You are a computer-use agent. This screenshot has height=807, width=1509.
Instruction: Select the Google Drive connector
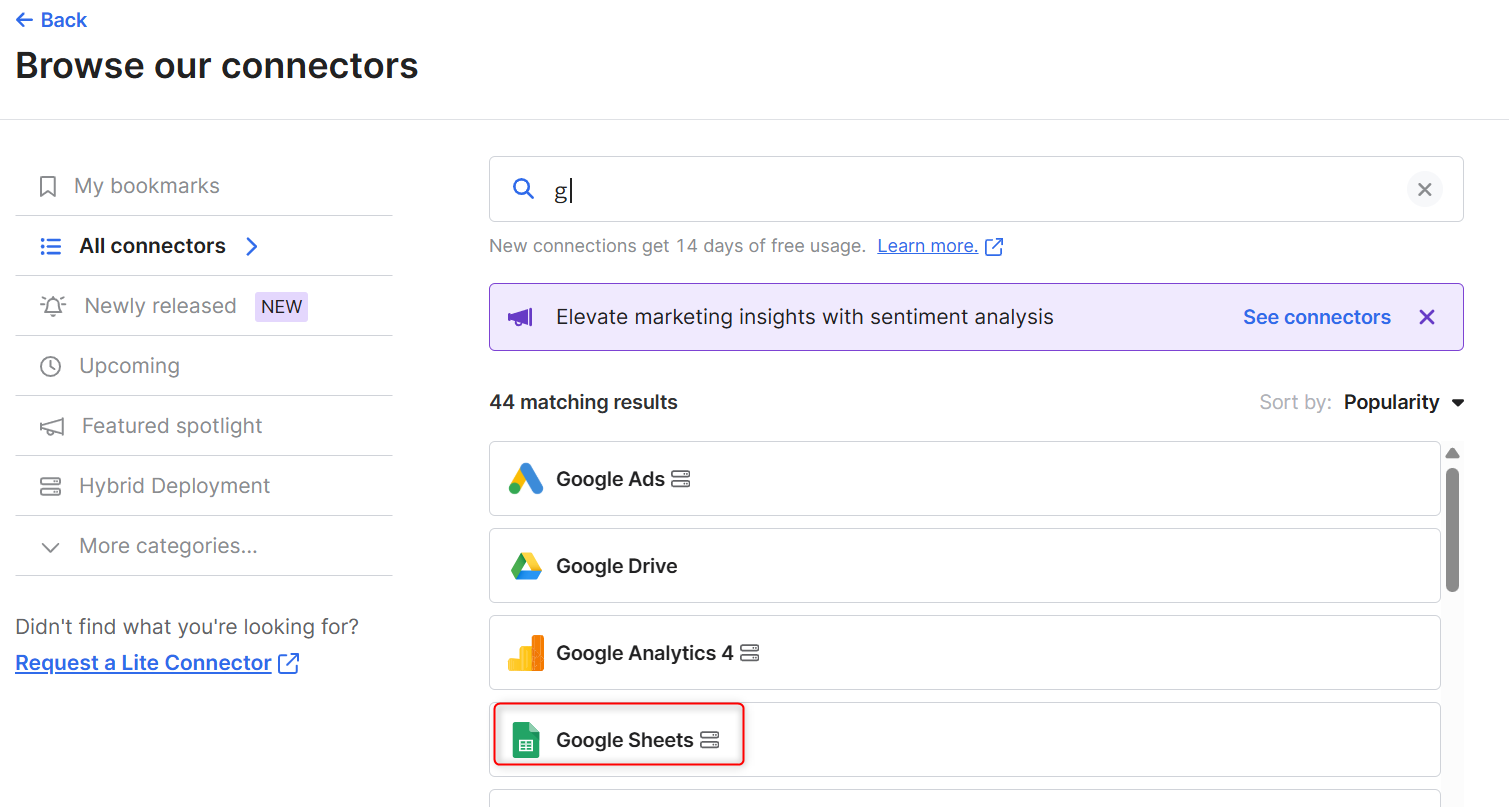point(965,566)
